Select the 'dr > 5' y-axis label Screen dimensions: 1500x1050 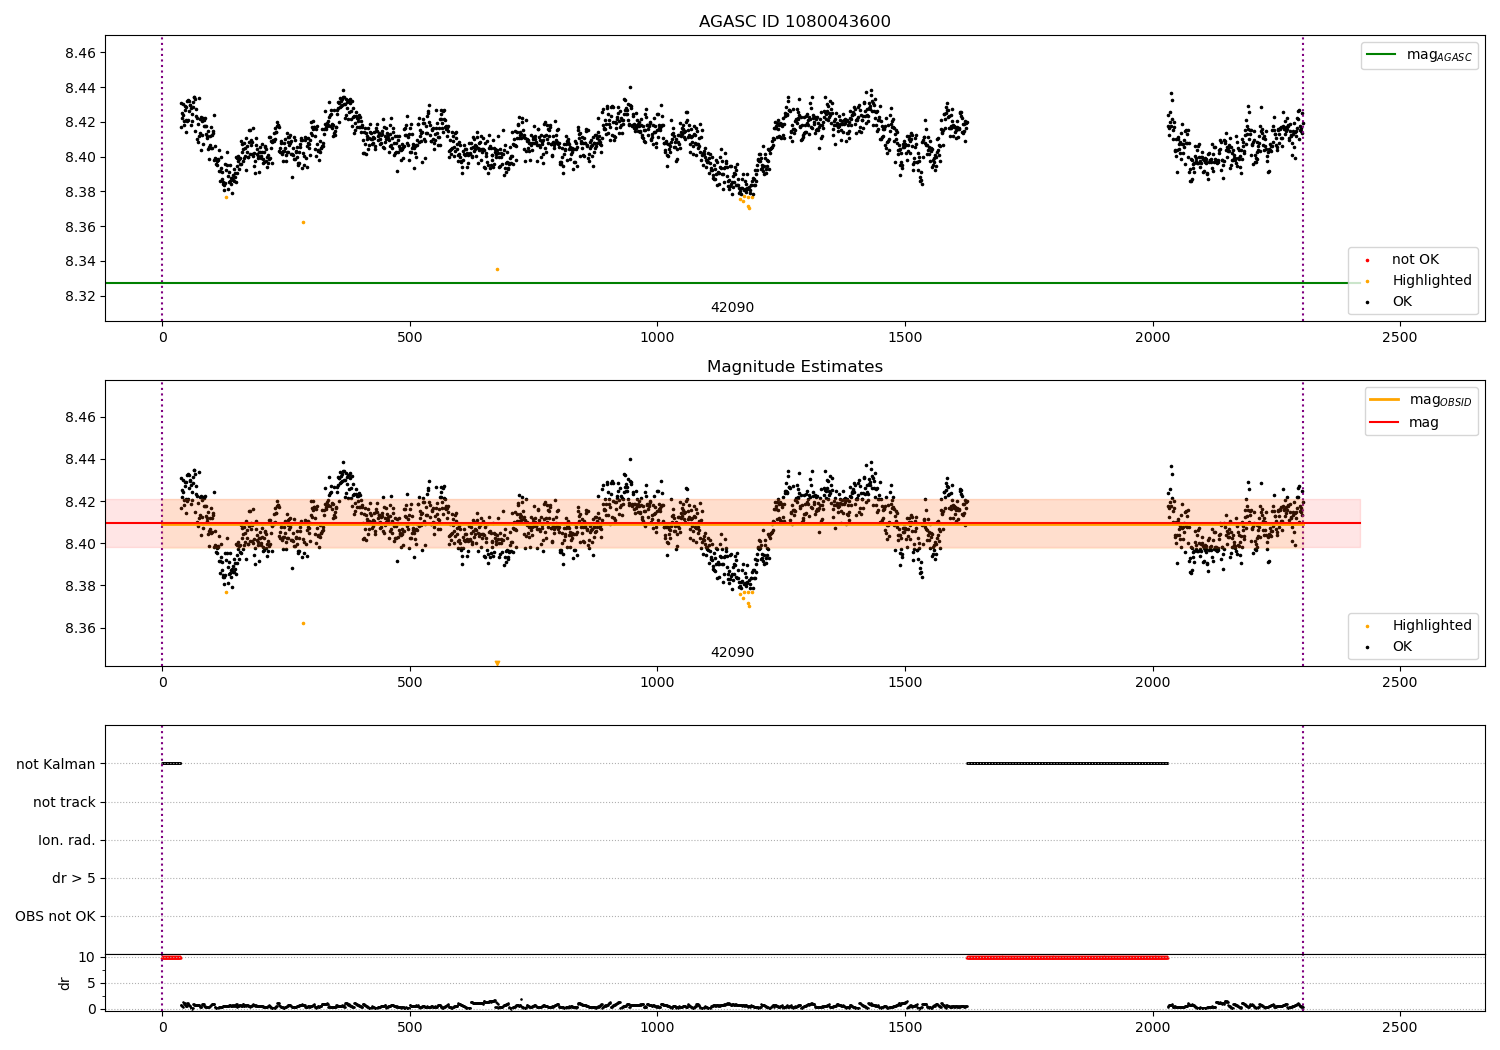coord(74,878)
